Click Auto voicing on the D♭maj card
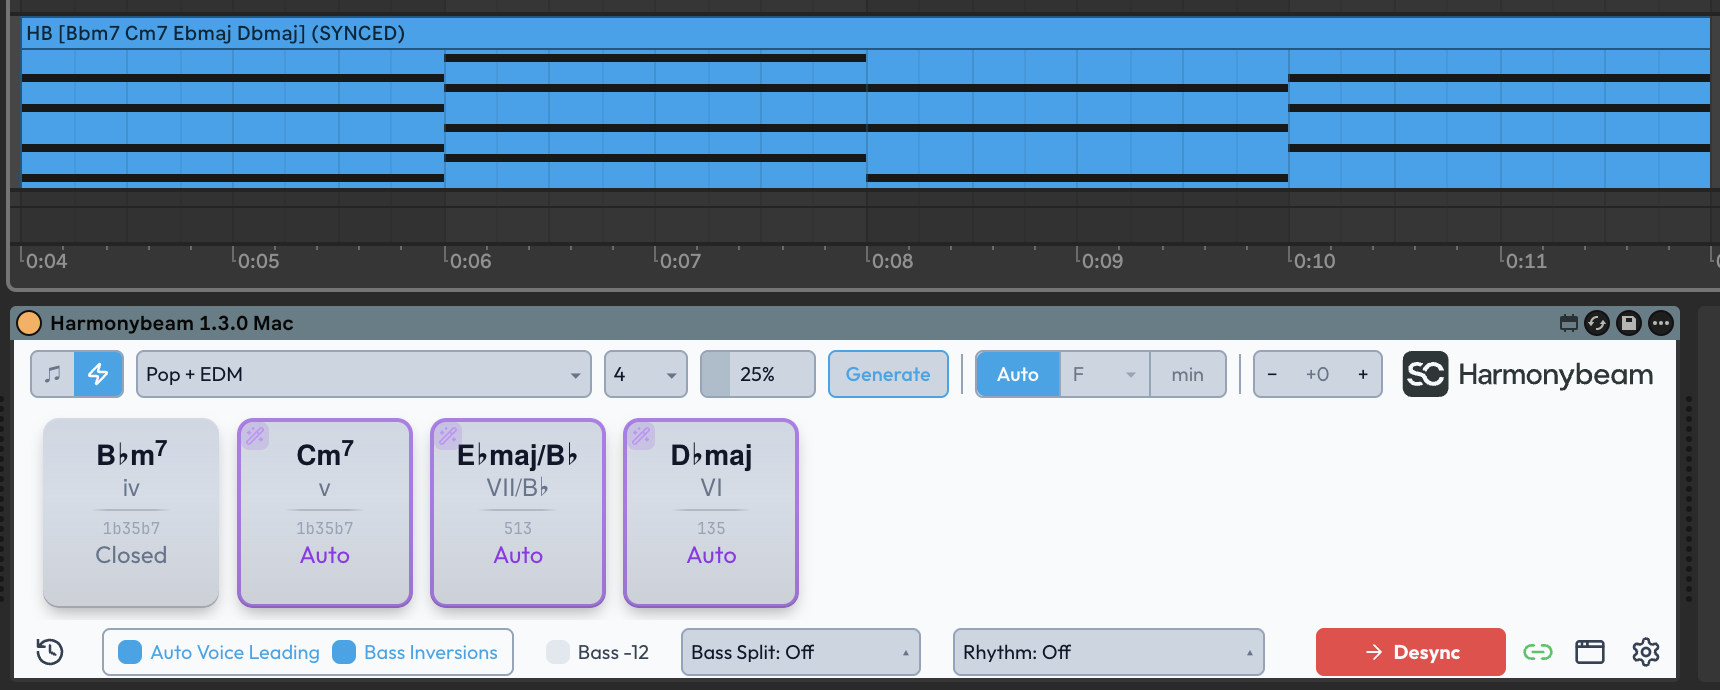The image size is (1720, 690). (711, 555)
